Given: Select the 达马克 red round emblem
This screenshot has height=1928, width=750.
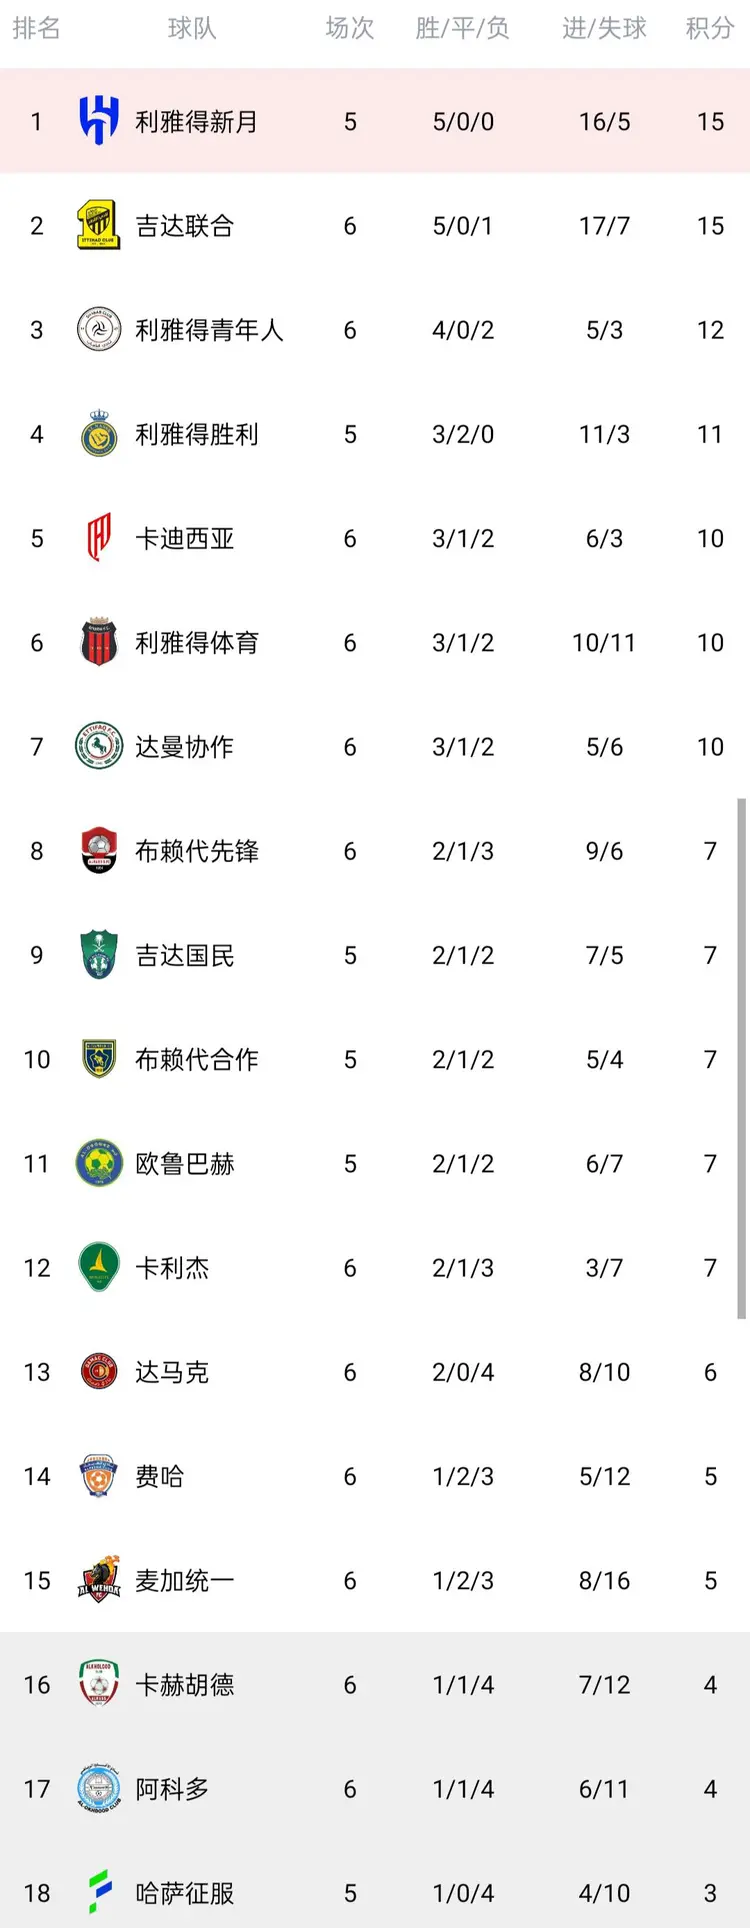Looking at the screenshot, I should (99, 1372).
